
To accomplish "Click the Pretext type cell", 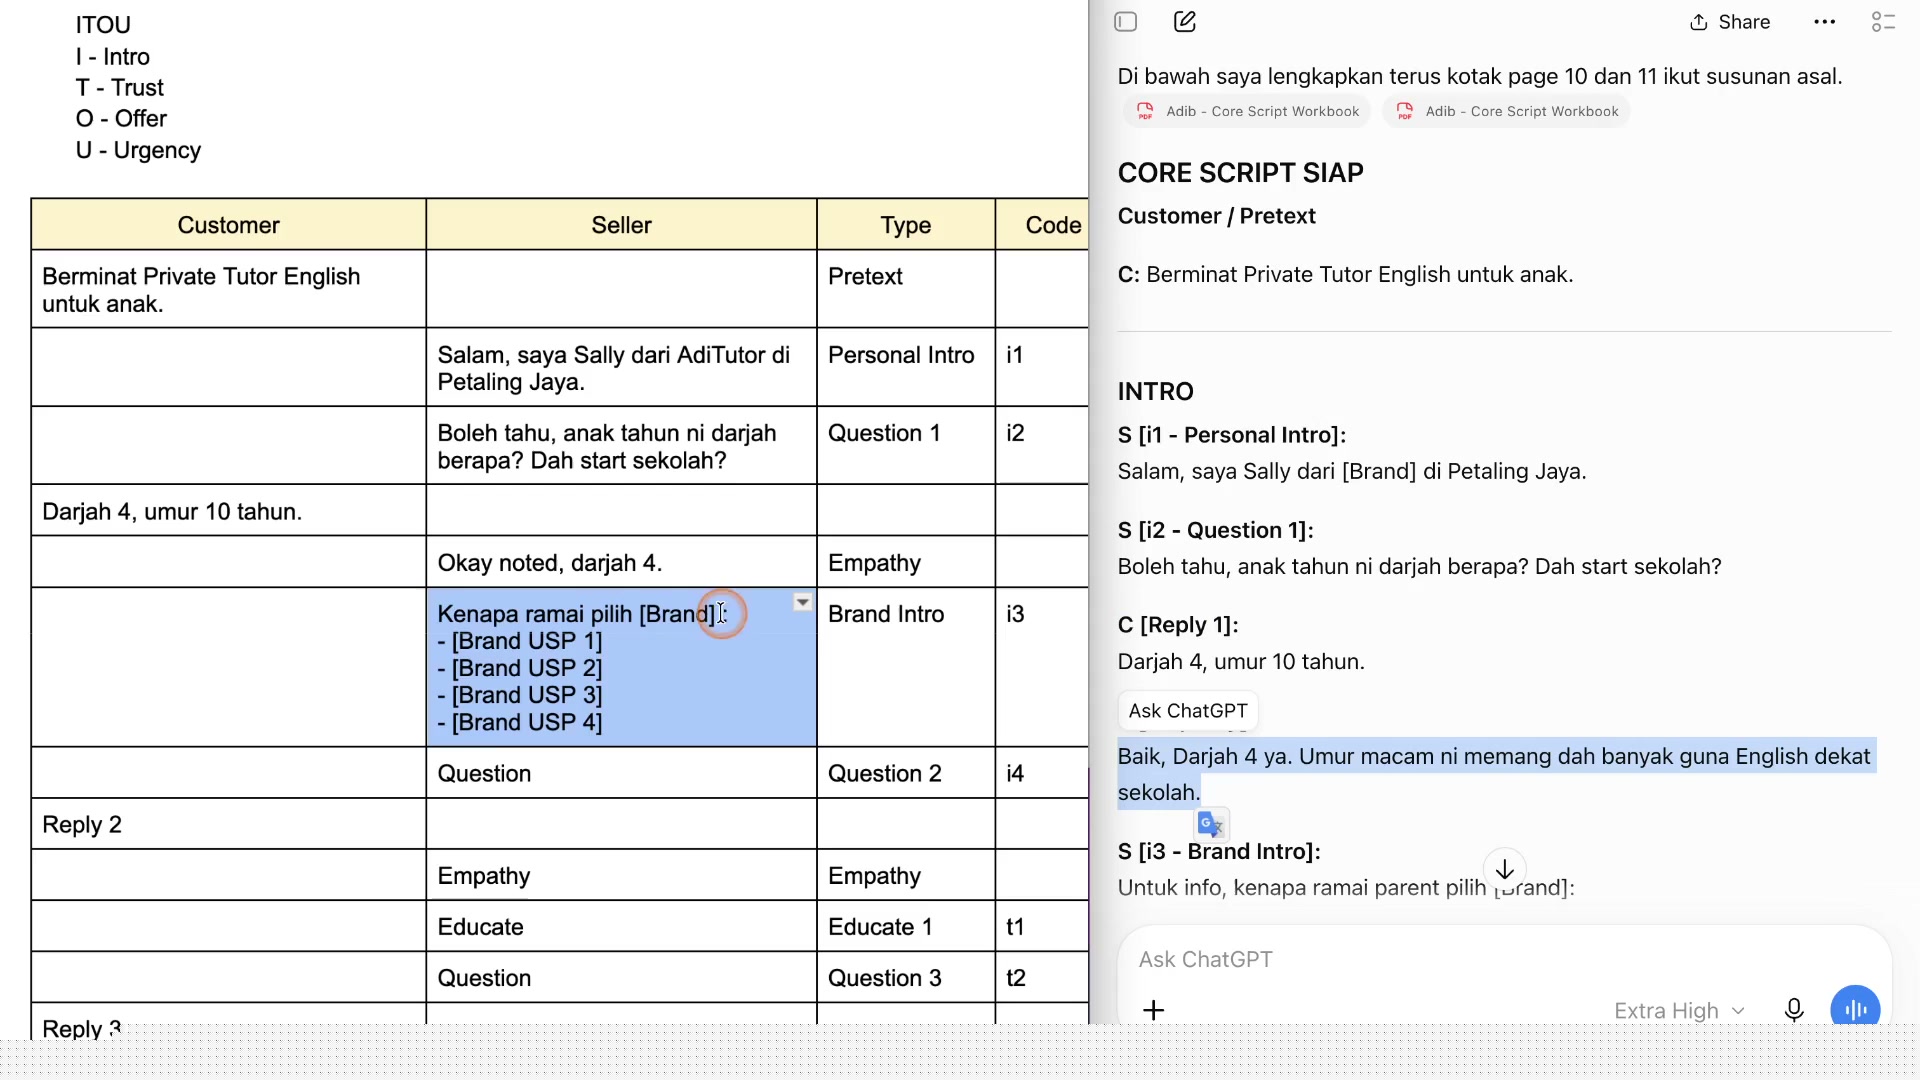I will 906,289.
